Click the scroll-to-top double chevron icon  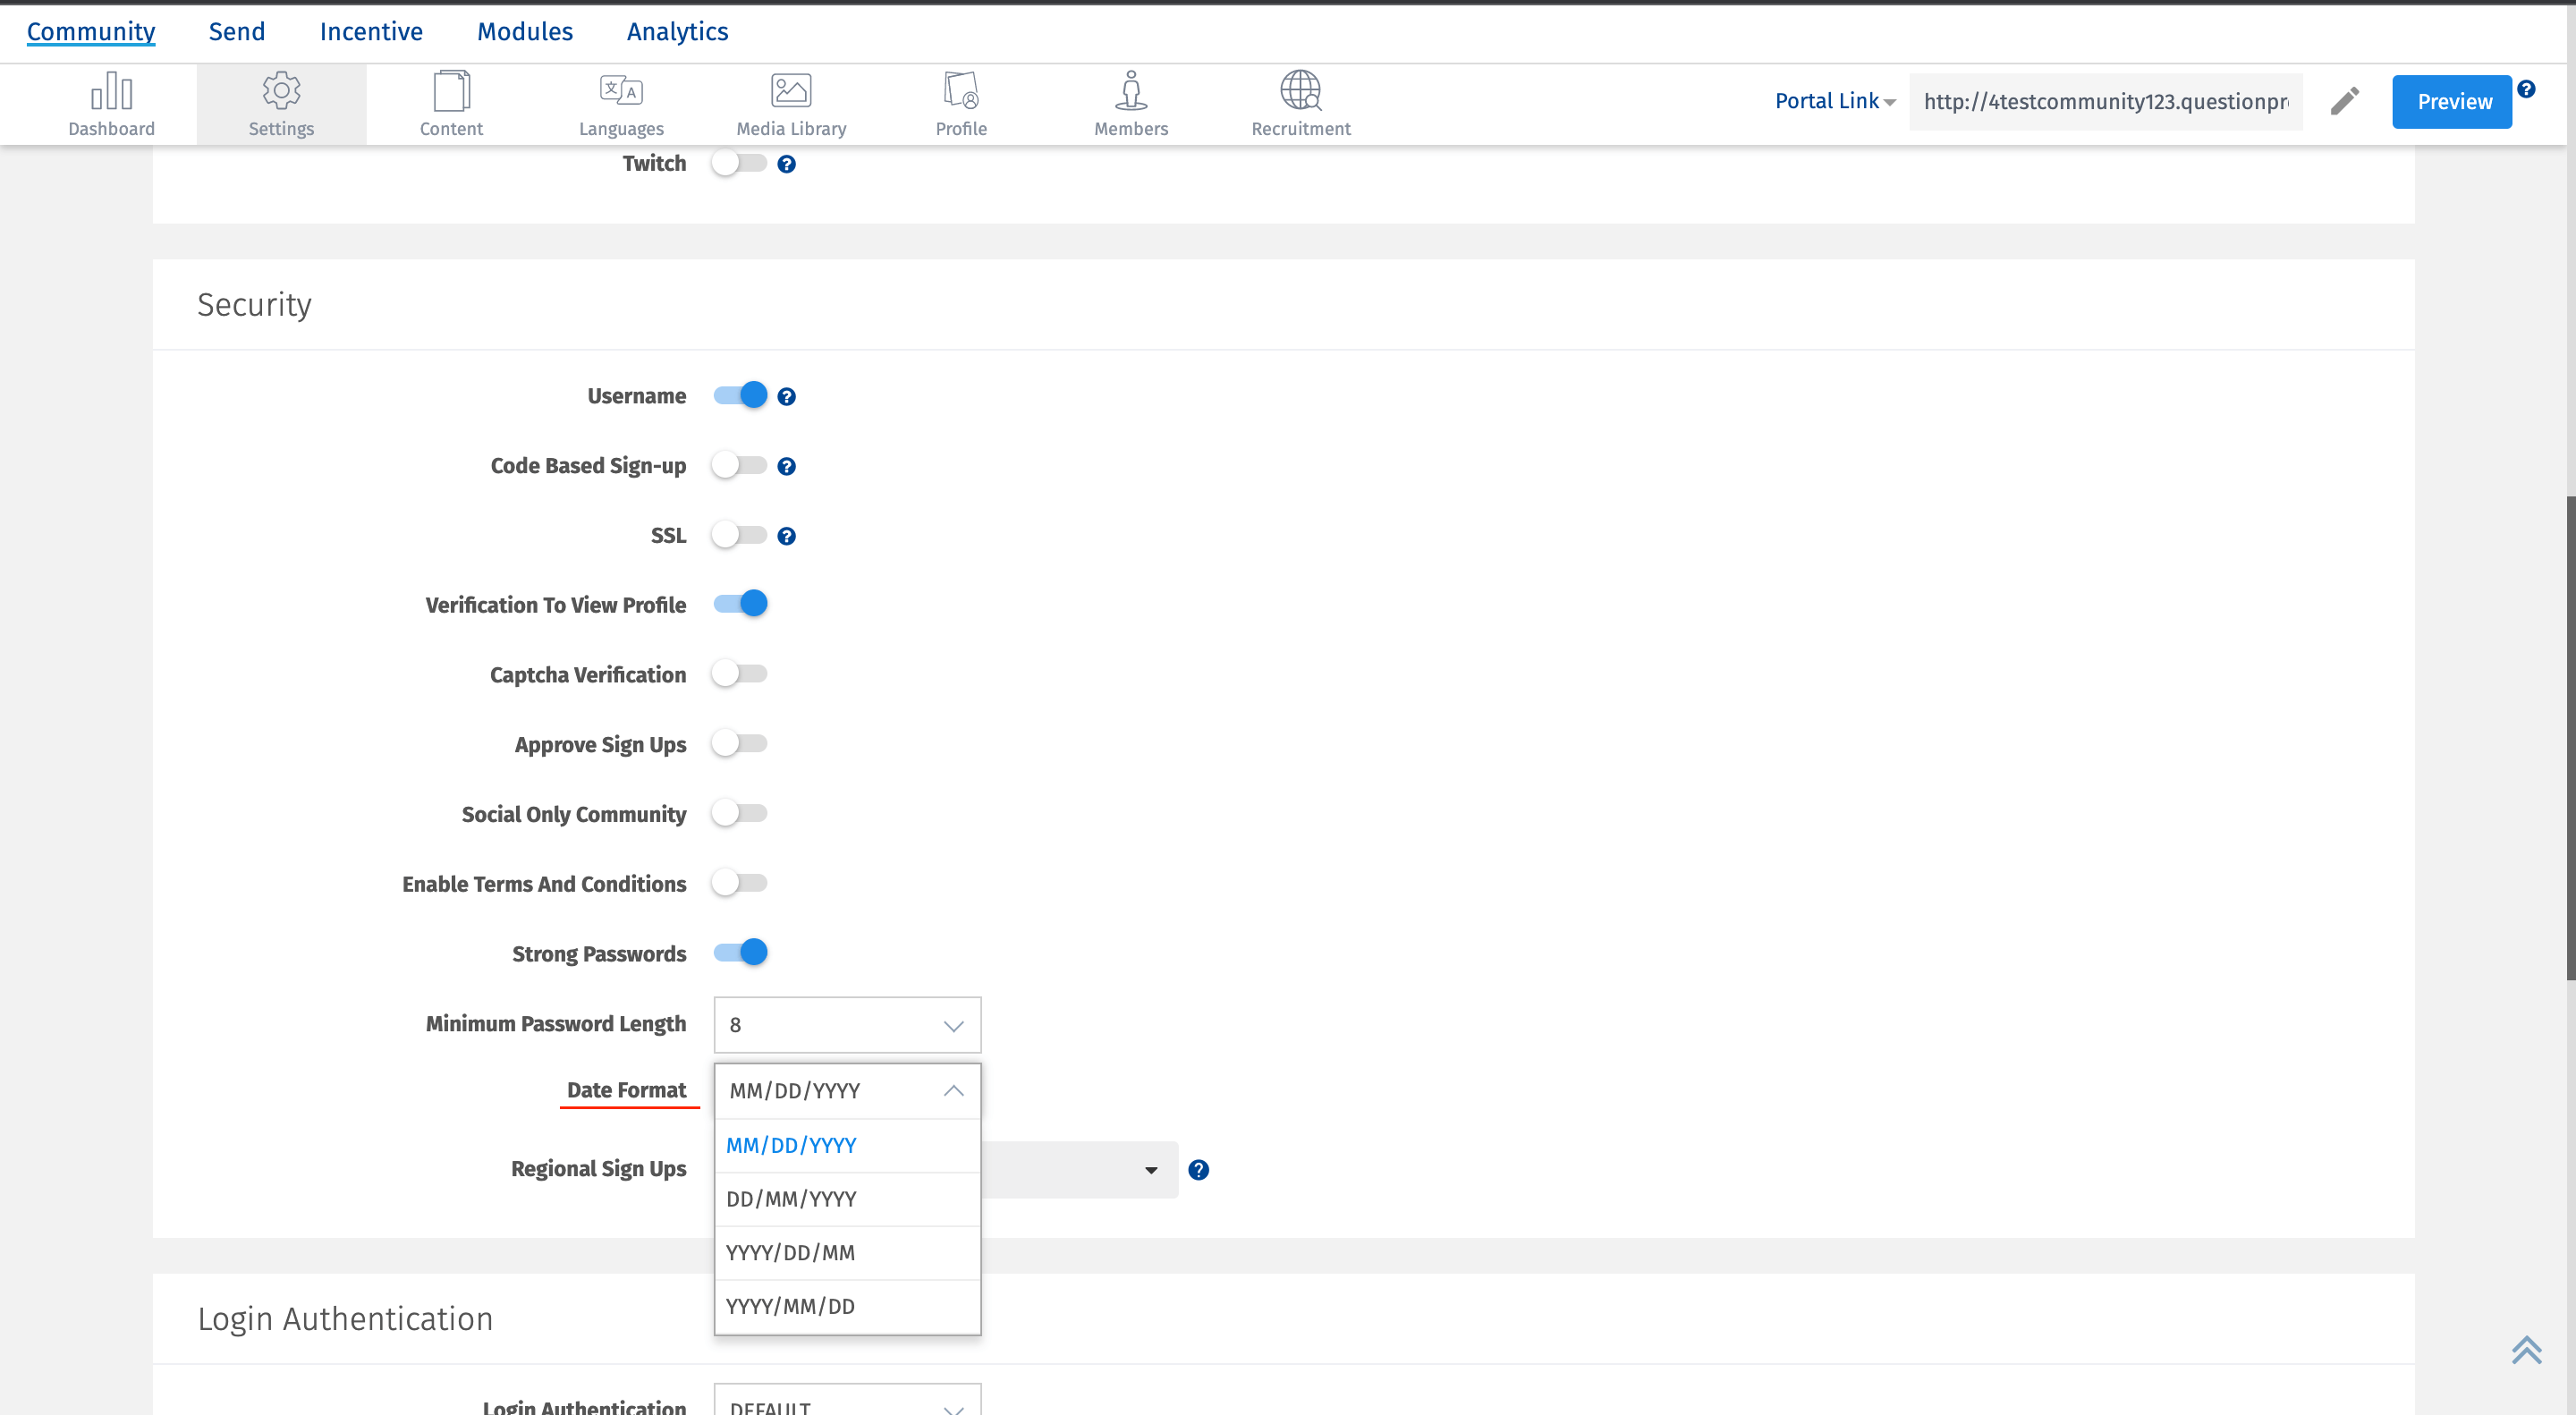coord(2526,1350)
